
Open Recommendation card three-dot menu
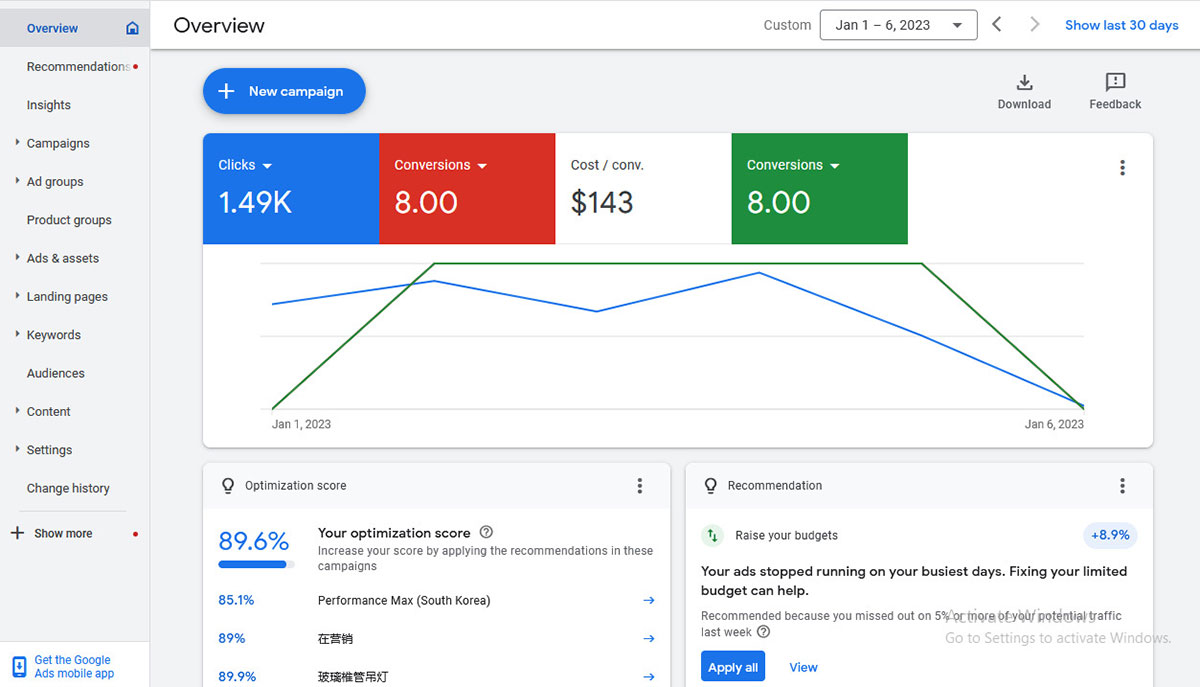pos(1122,486)
